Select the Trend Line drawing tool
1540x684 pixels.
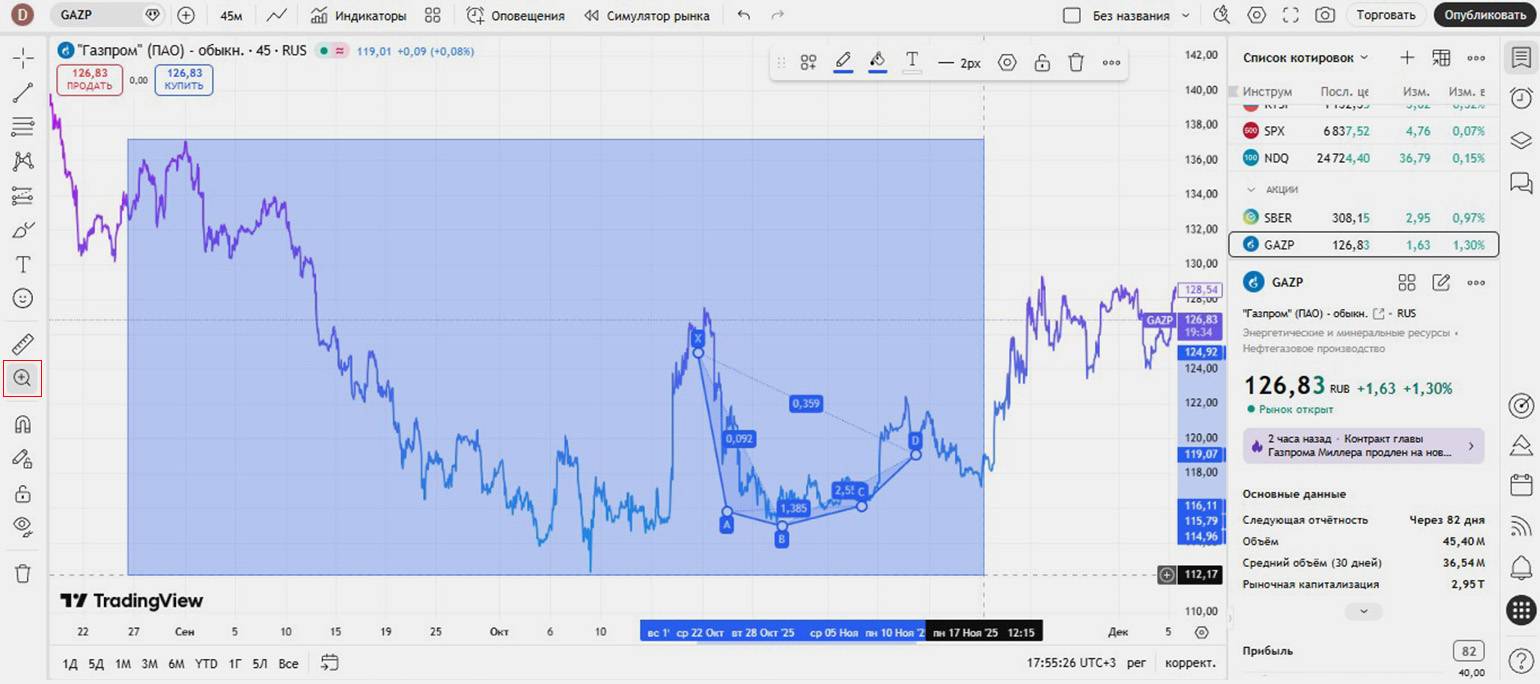22,93
